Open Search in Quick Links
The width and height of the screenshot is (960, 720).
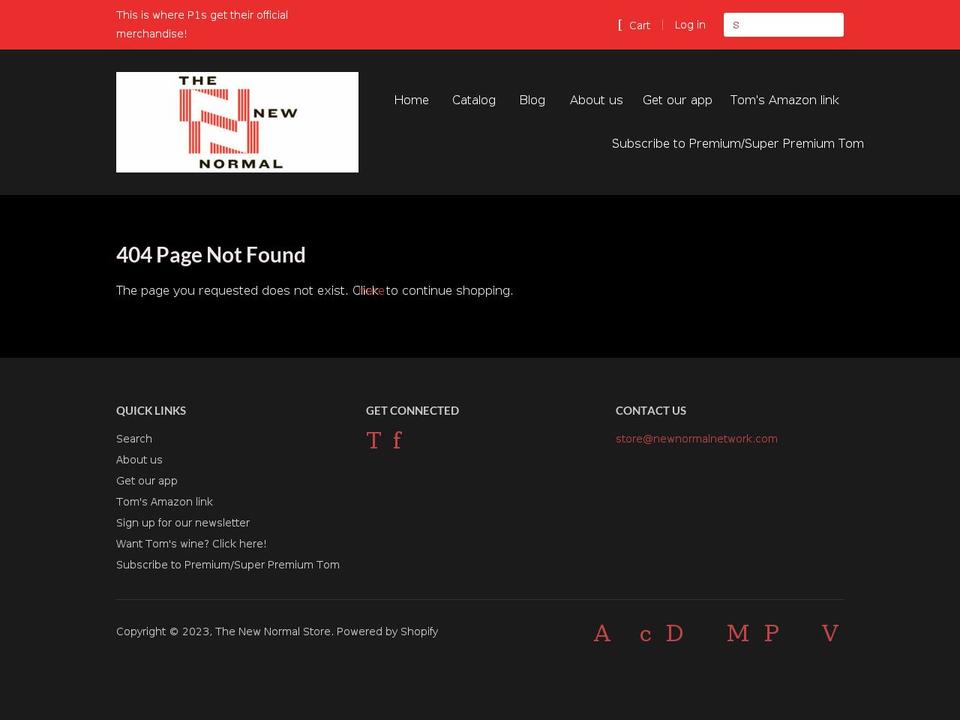click(134, 439)
